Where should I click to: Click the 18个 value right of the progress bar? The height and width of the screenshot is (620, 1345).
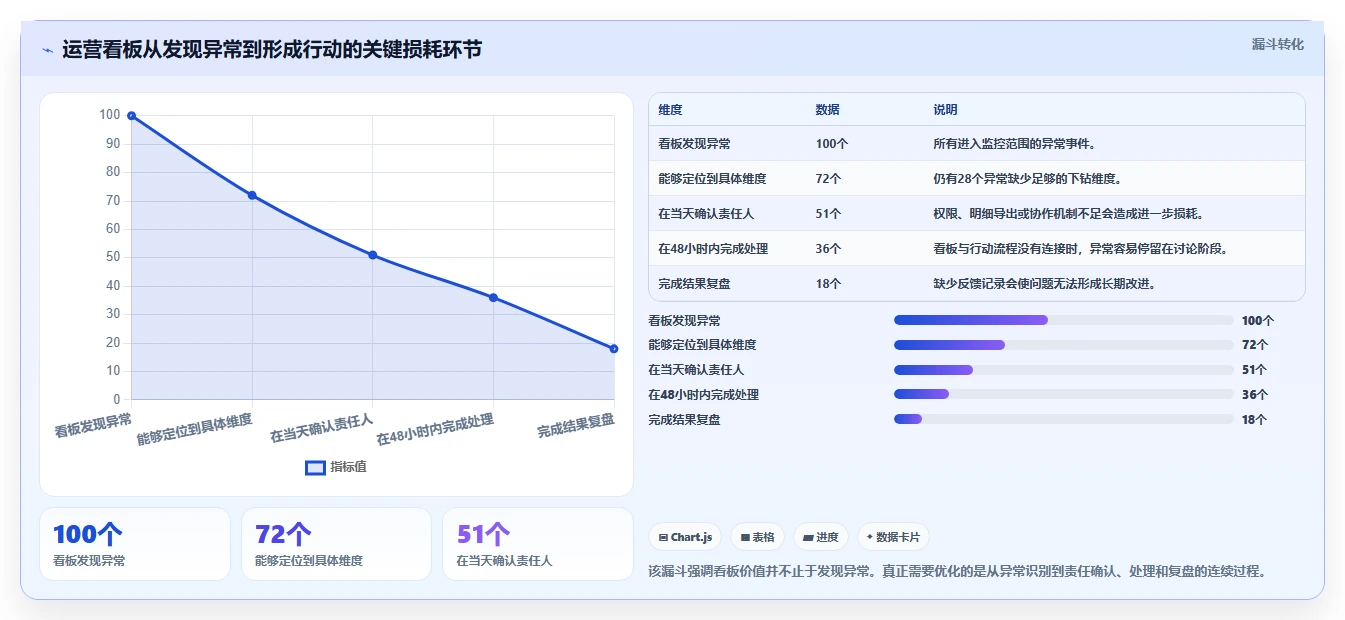[1254, 420]
